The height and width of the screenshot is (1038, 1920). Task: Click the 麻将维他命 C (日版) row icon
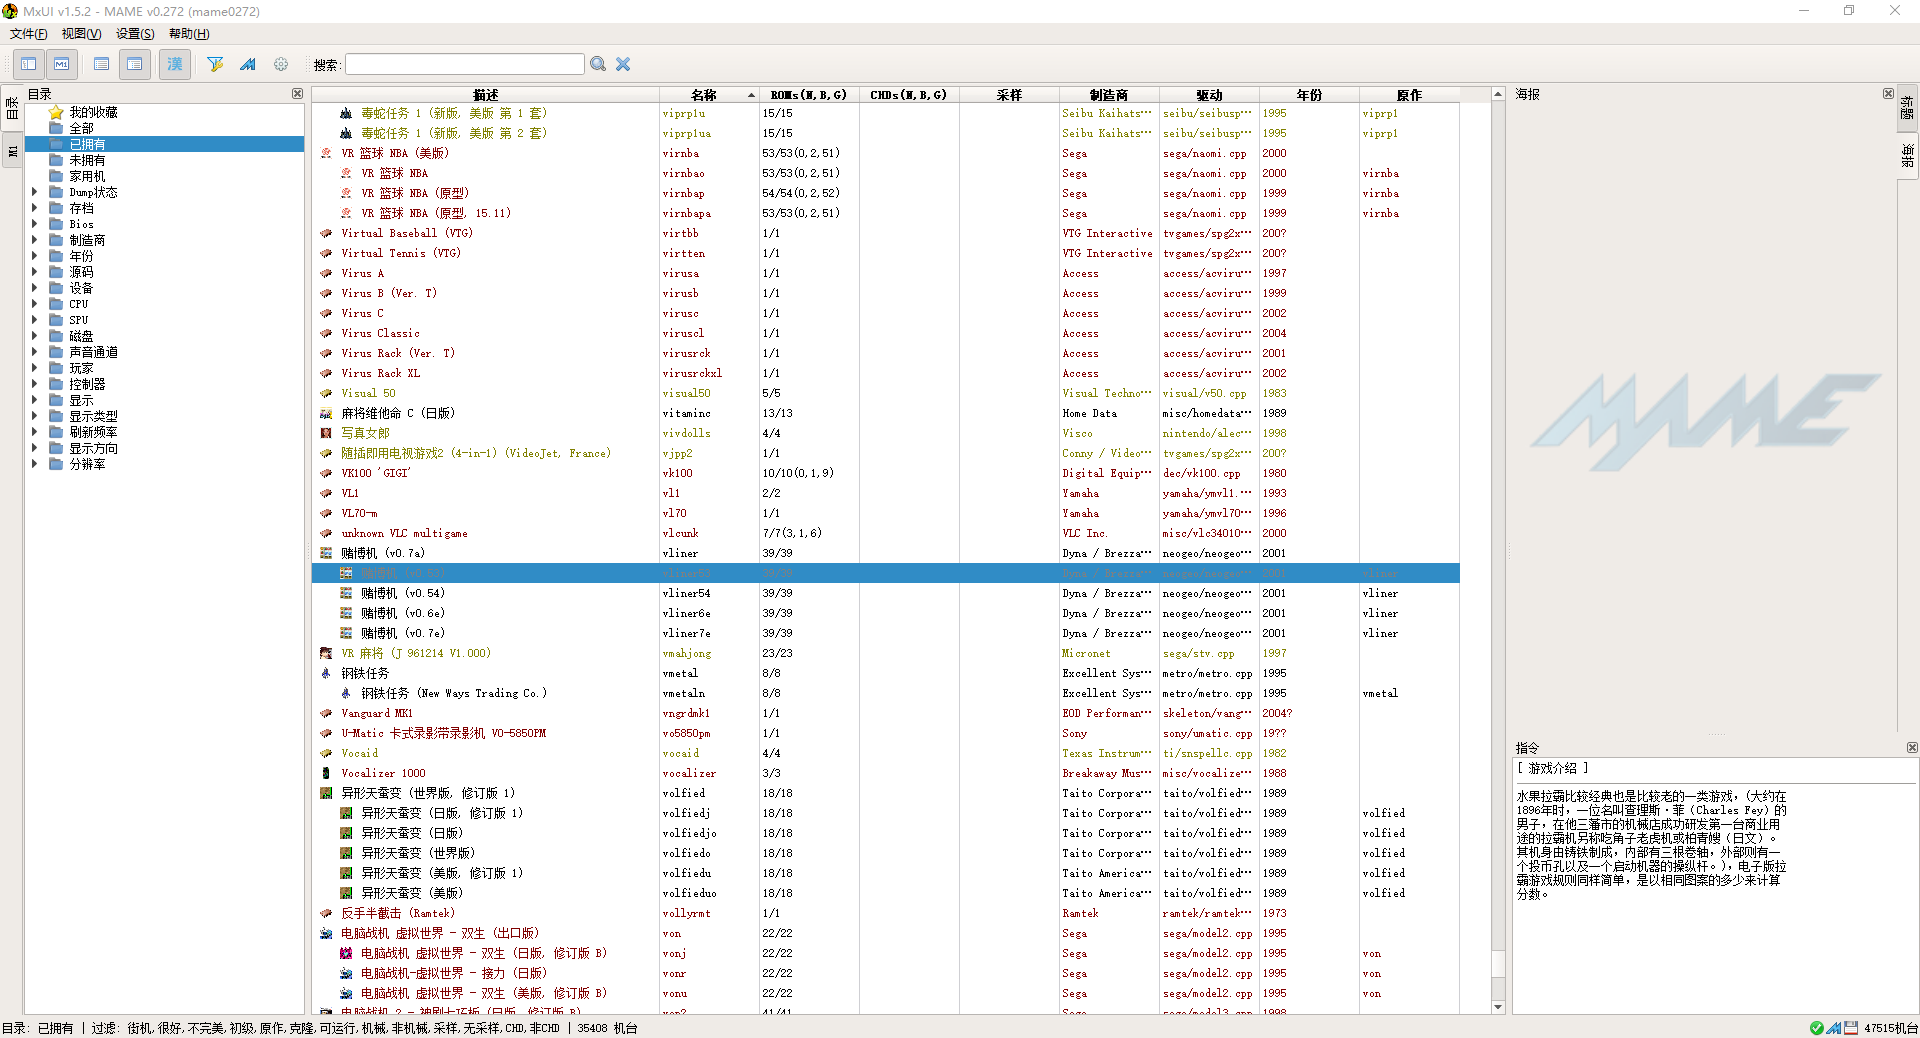(x=326, y=413)
